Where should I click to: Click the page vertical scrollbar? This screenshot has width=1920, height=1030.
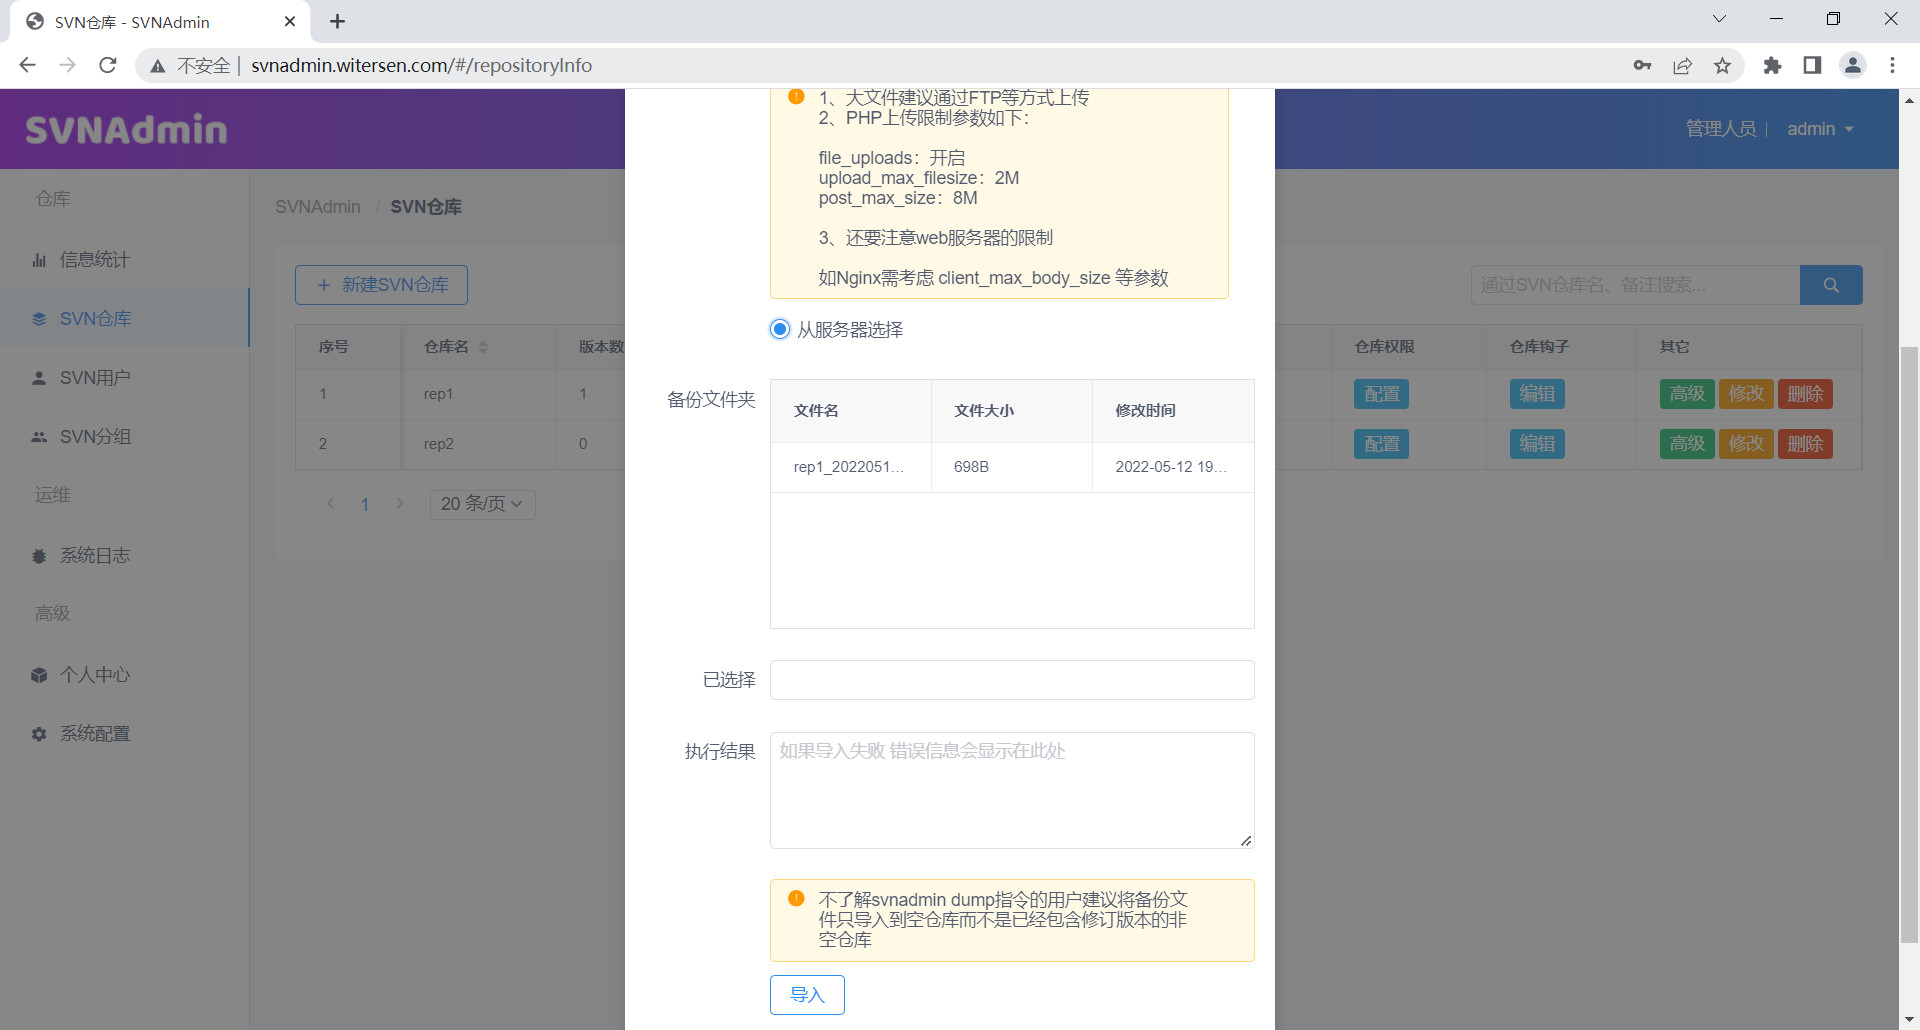point(1909,644)
